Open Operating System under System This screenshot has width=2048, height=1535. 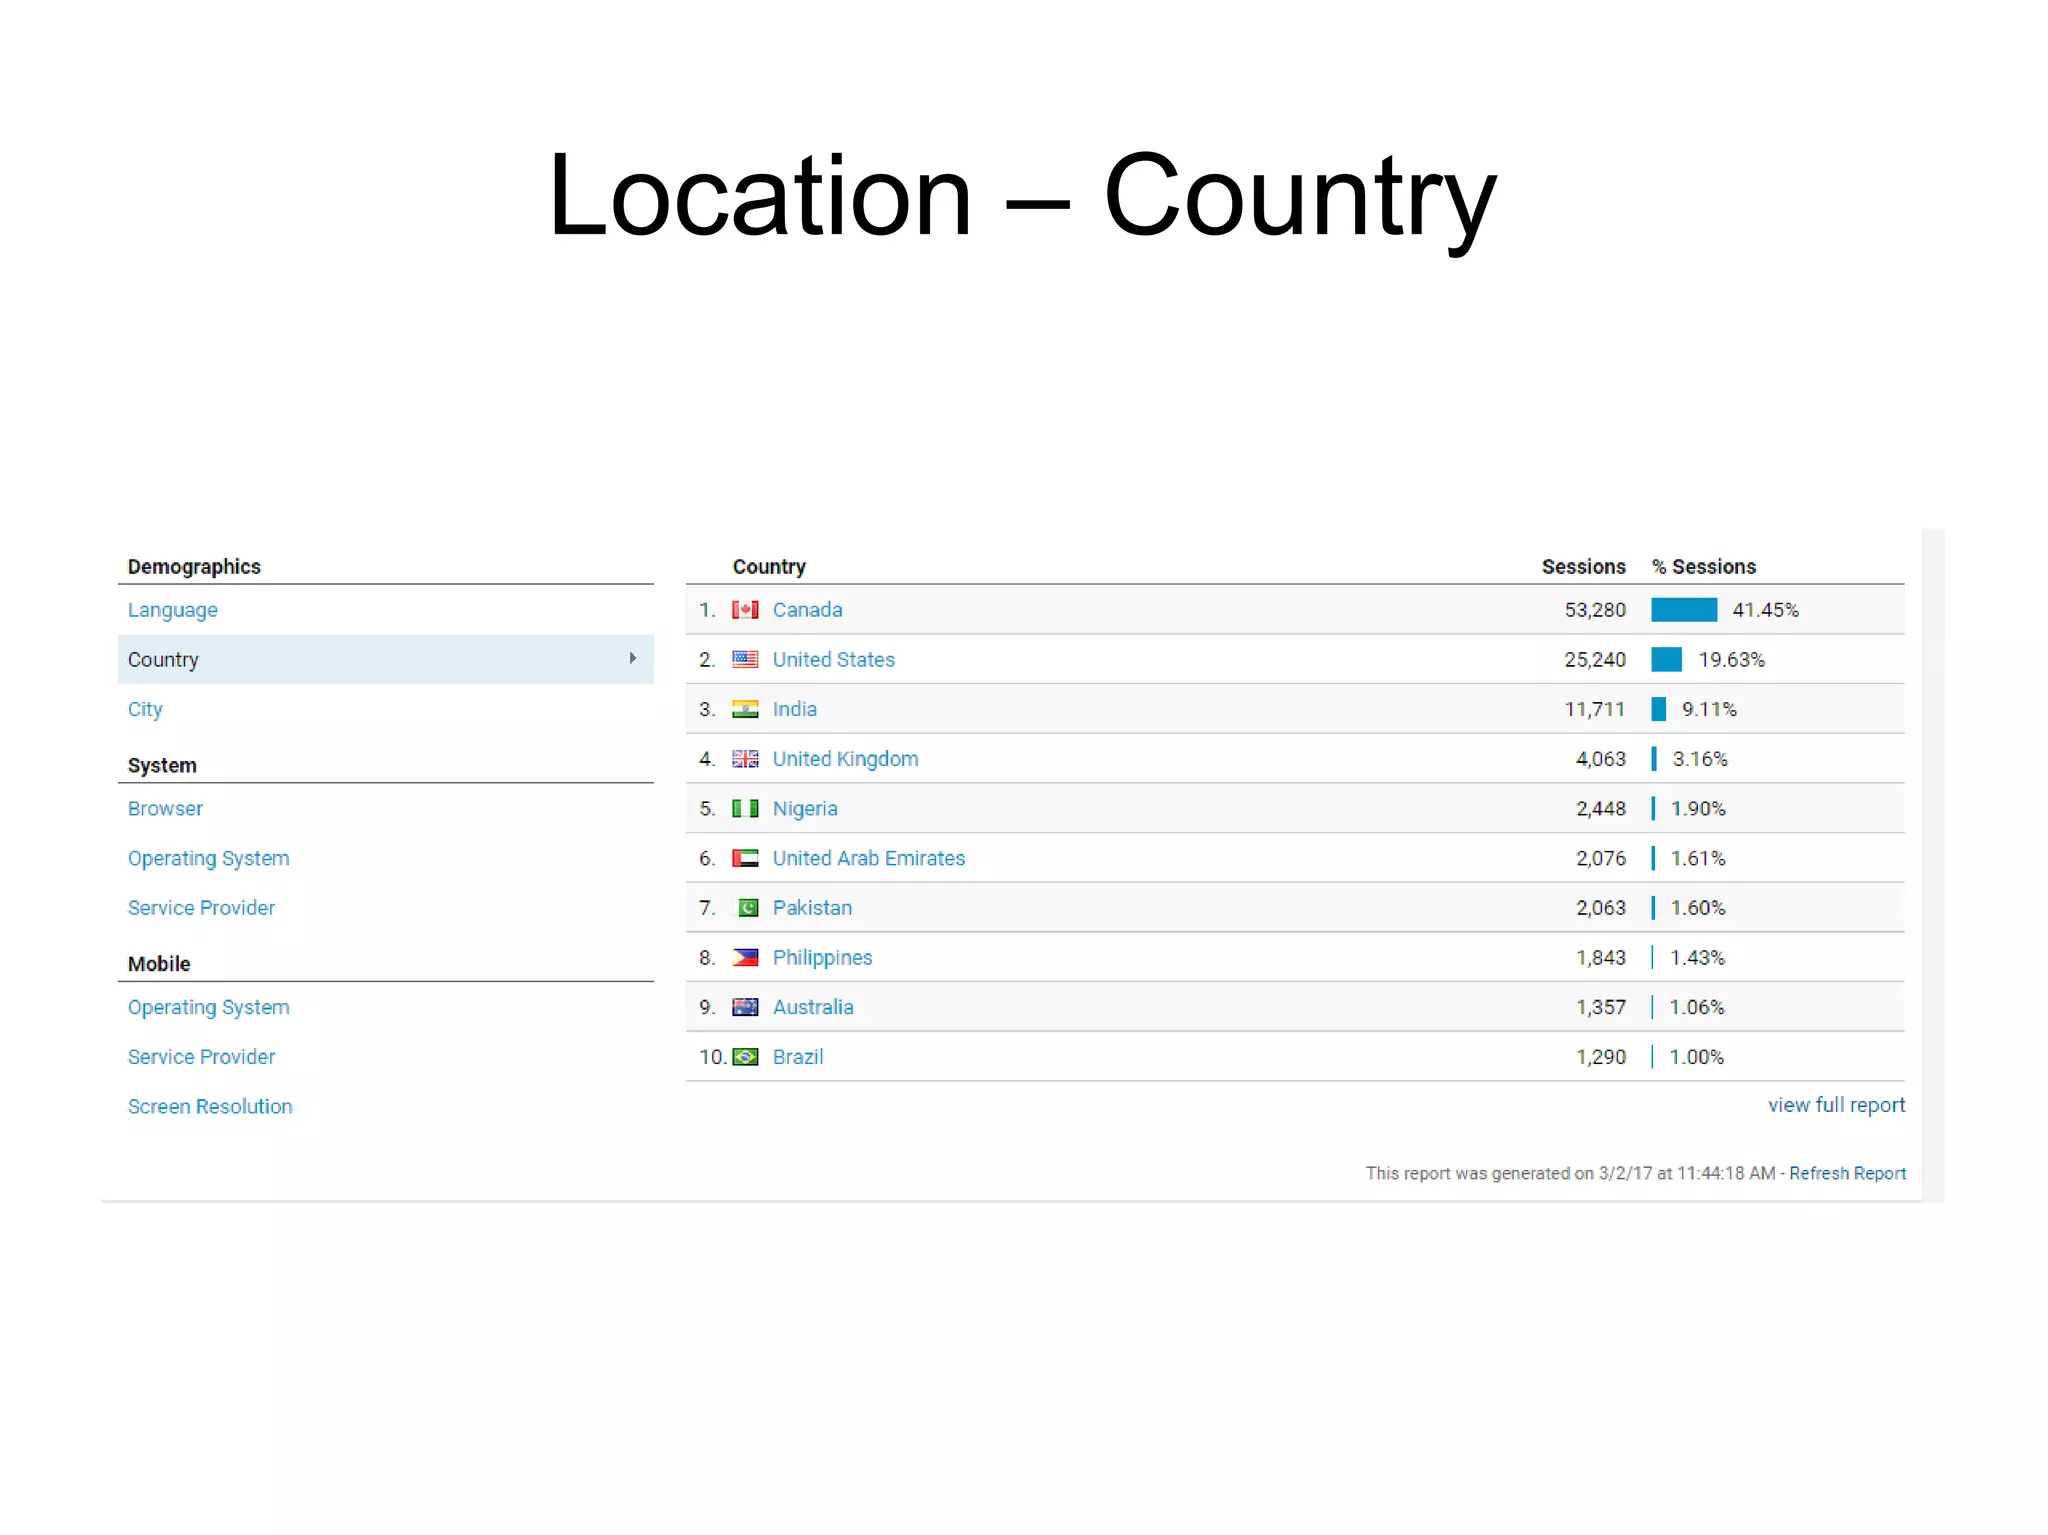[x=208, y=858]
